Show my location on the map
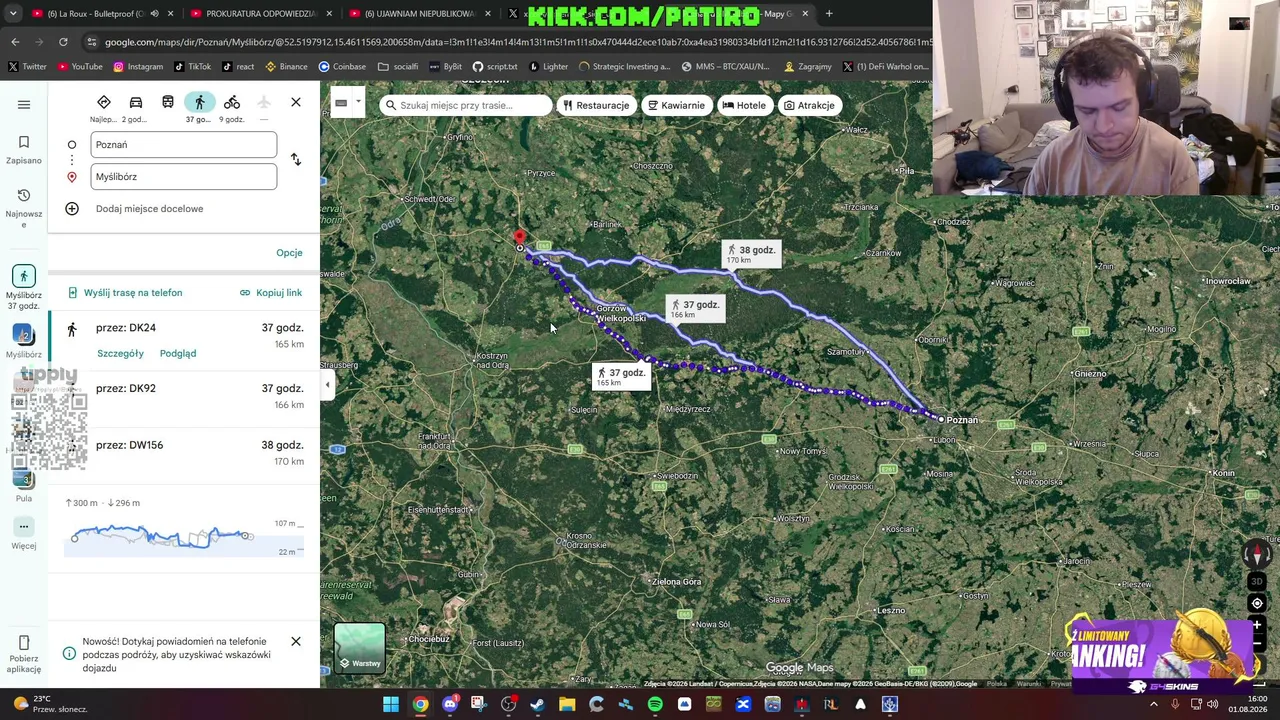 1257,603
